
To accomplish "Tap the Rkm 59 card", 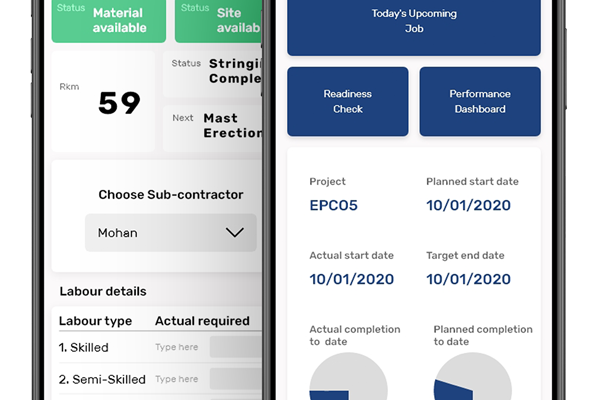I will [103, 101].
